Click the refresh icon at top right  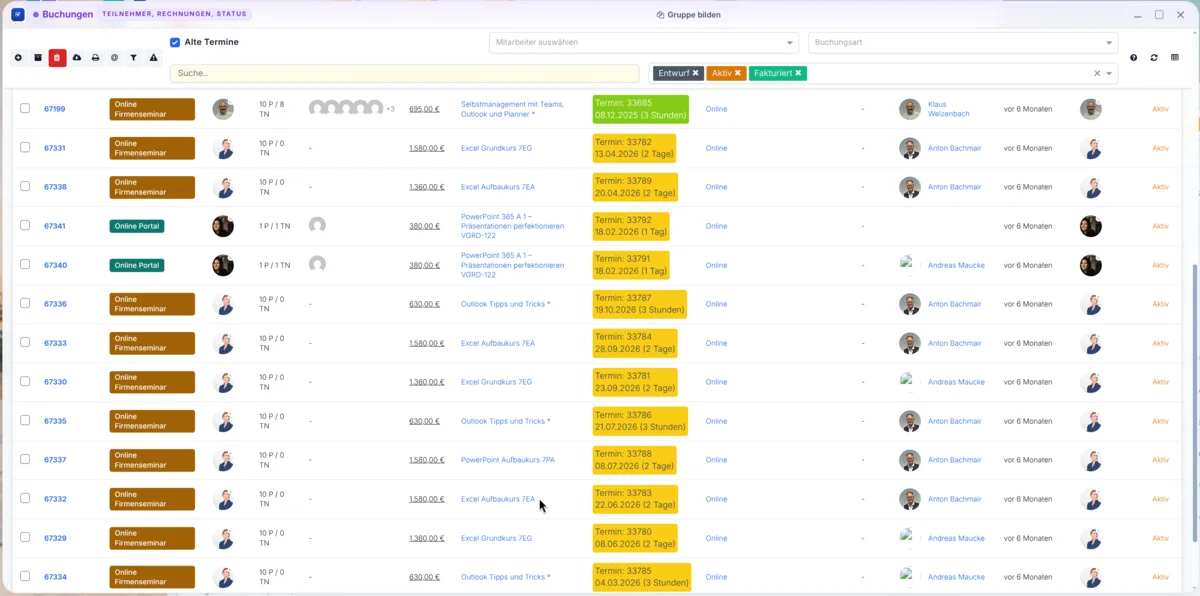pos(1154,58)
